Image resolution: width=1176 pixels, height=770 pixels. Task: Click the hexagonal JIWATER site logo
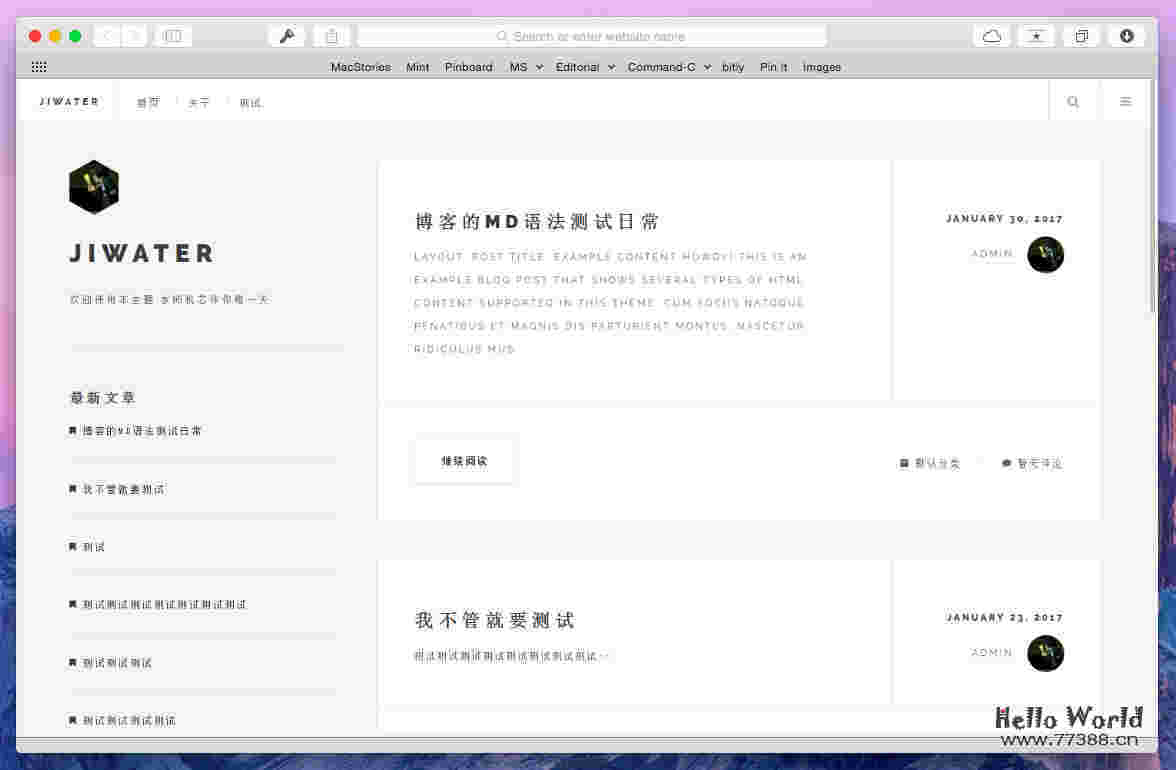(x=94, y=187)
